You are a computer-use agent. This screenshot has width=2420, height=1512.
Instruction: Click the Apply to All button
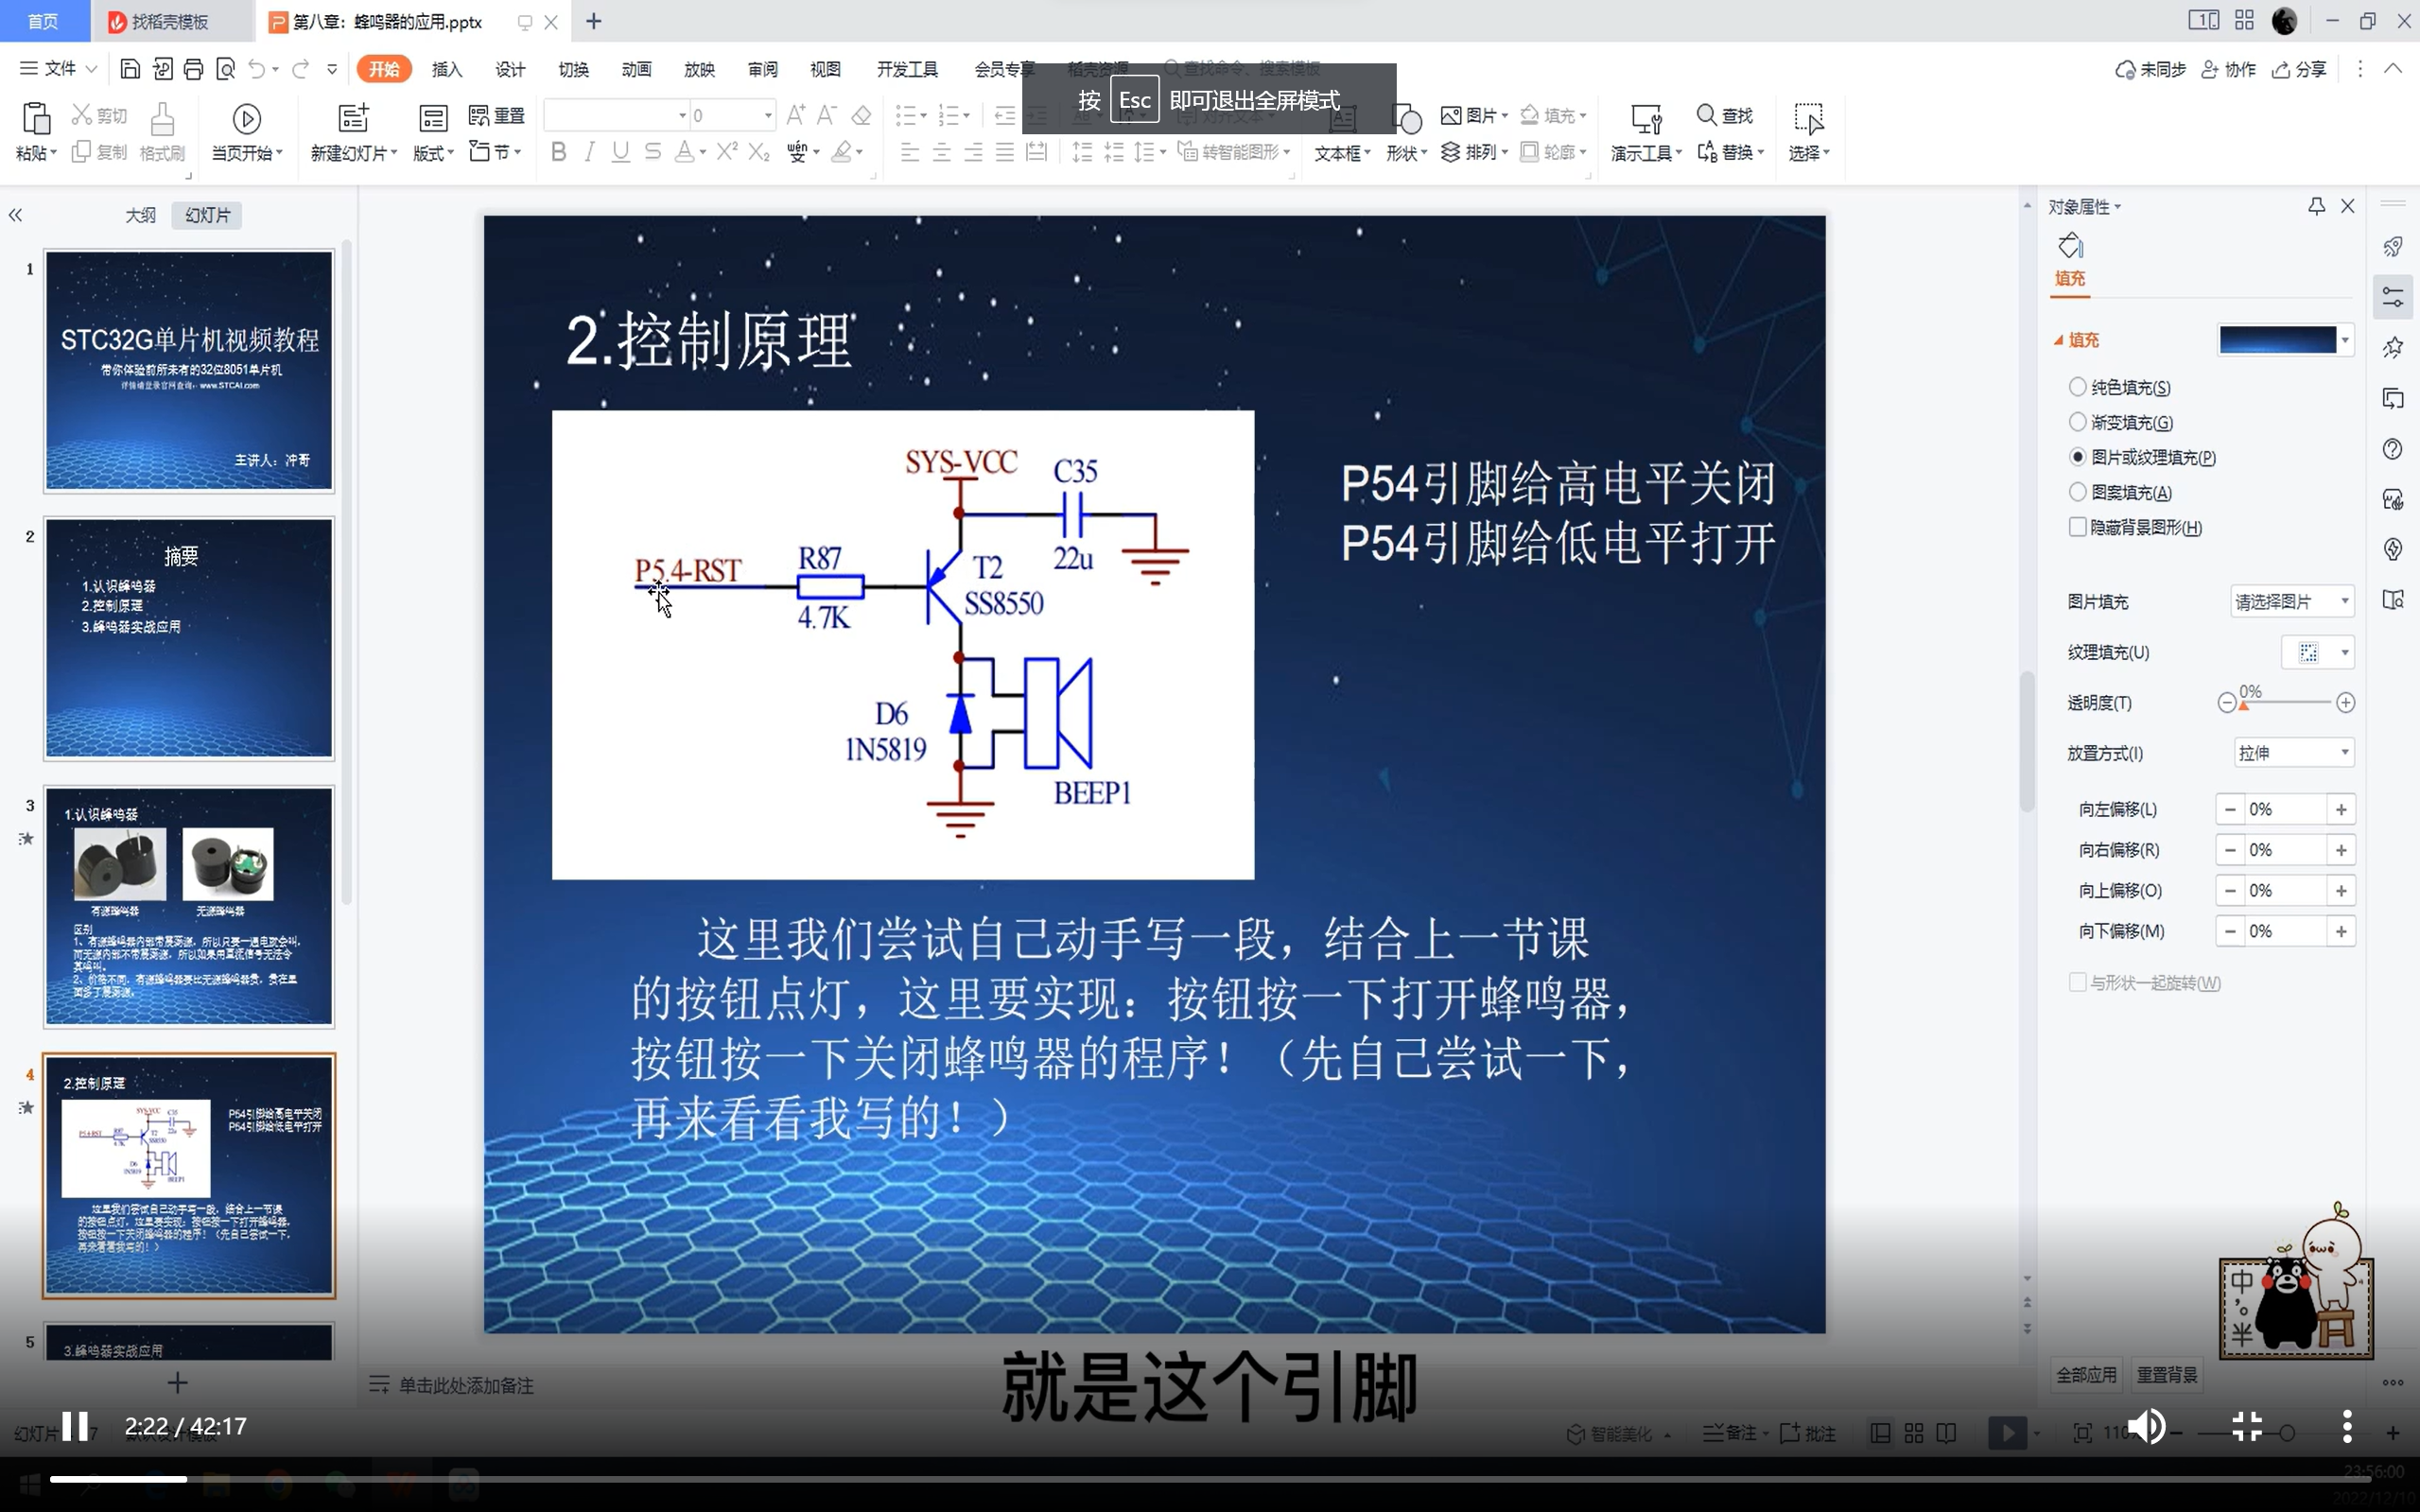click(x=2085, y=1375)
